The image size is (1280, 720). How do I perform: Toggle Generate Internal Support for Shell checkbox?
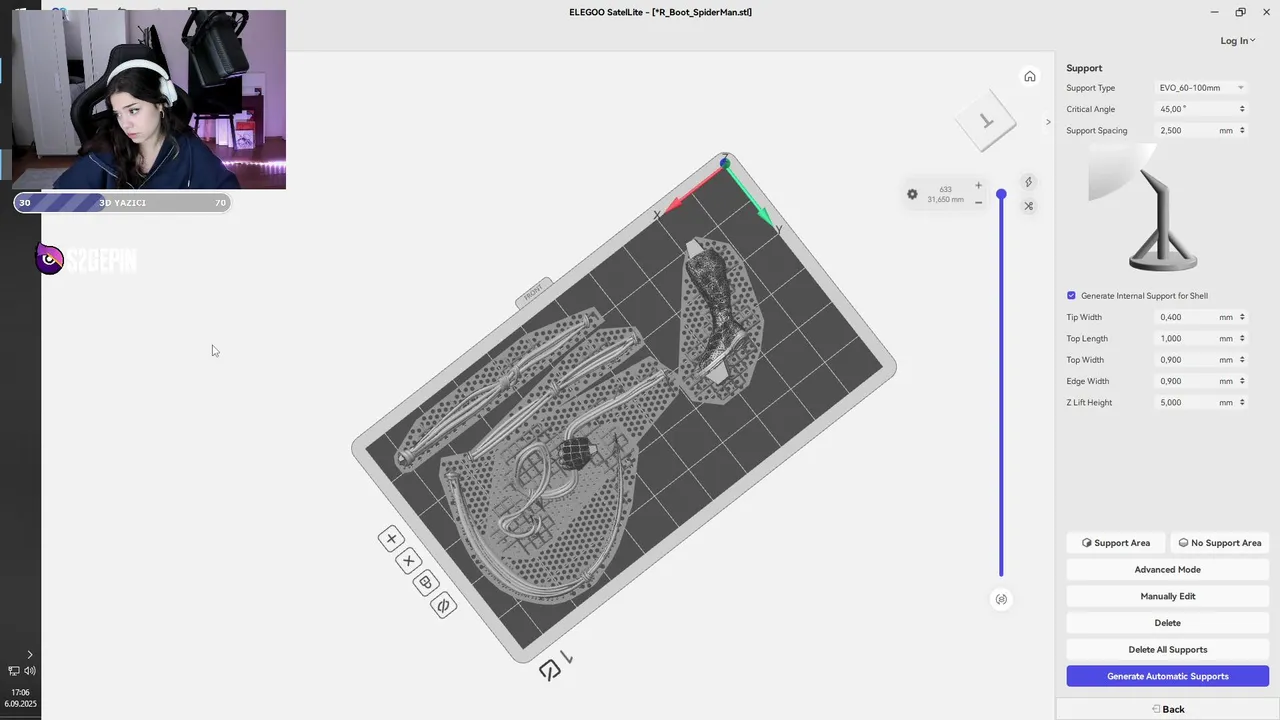pos(1071,296)
